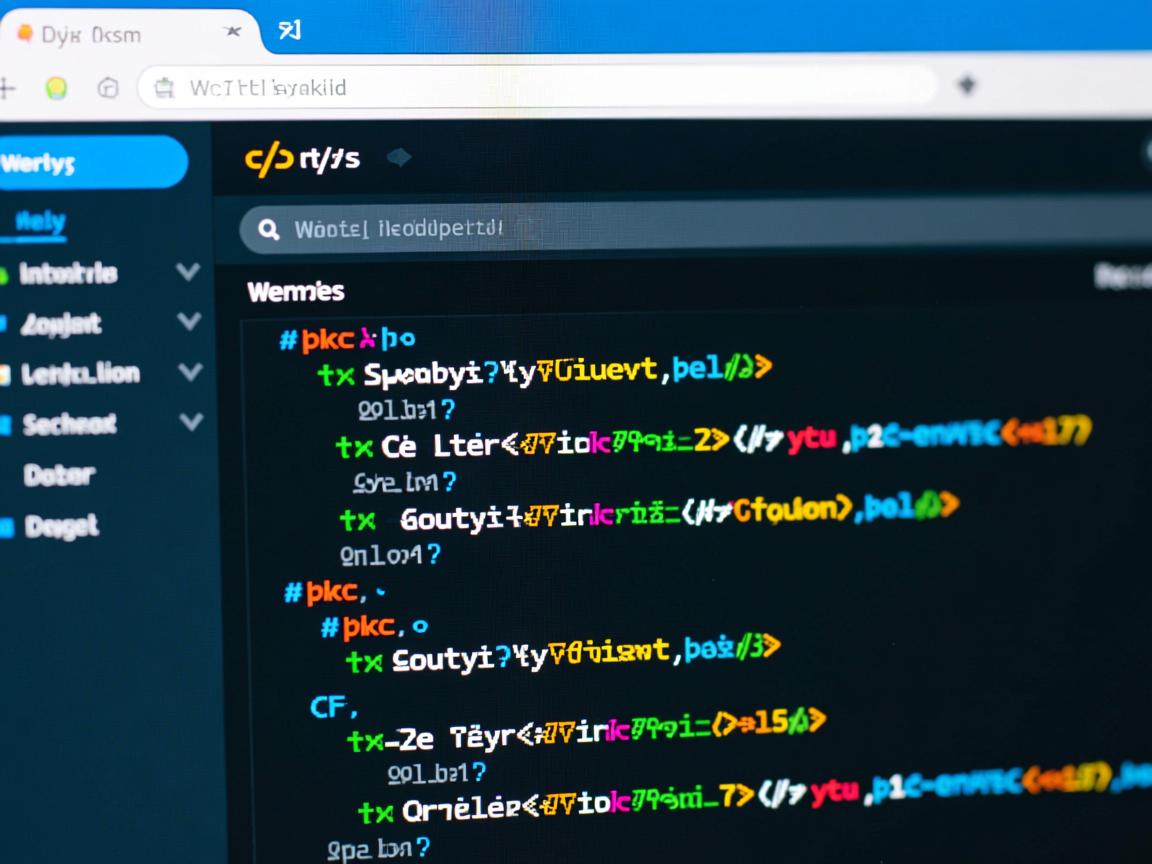
Task: Click the site info icon inside address bar
Action: click(164, 88)
